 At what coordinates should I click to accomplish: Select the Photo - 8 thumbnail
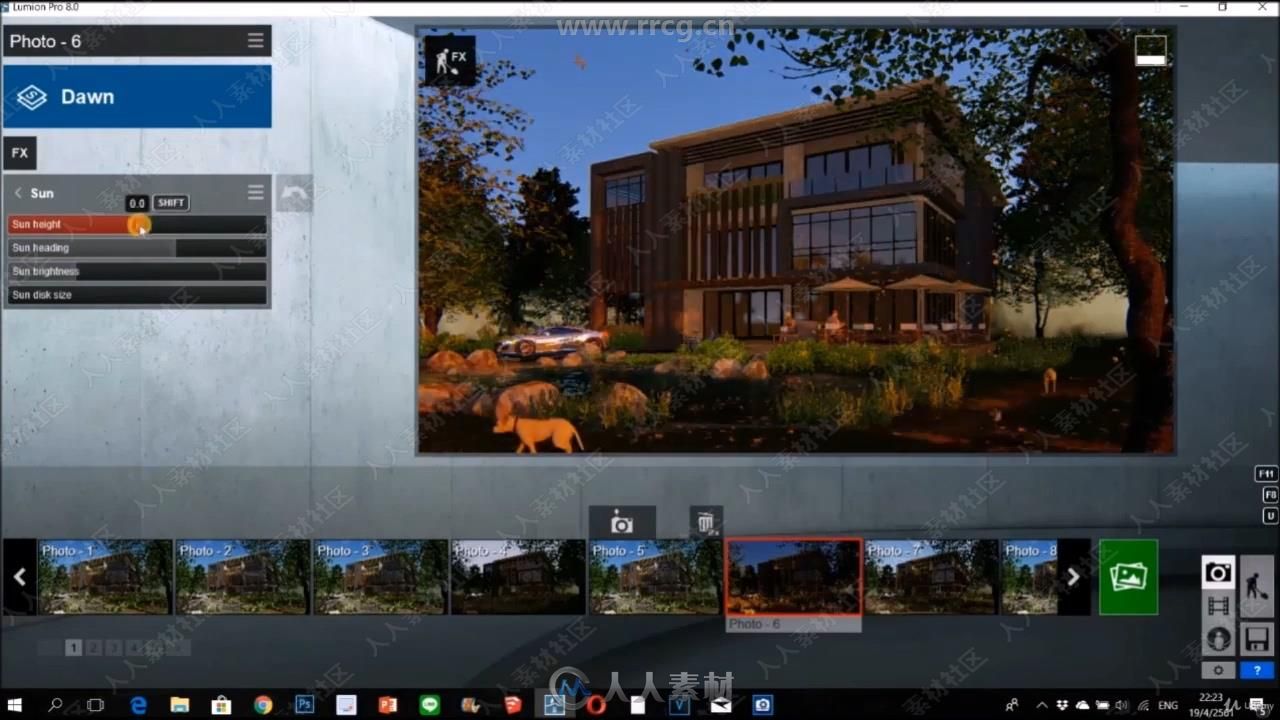tap(1030, 577)
